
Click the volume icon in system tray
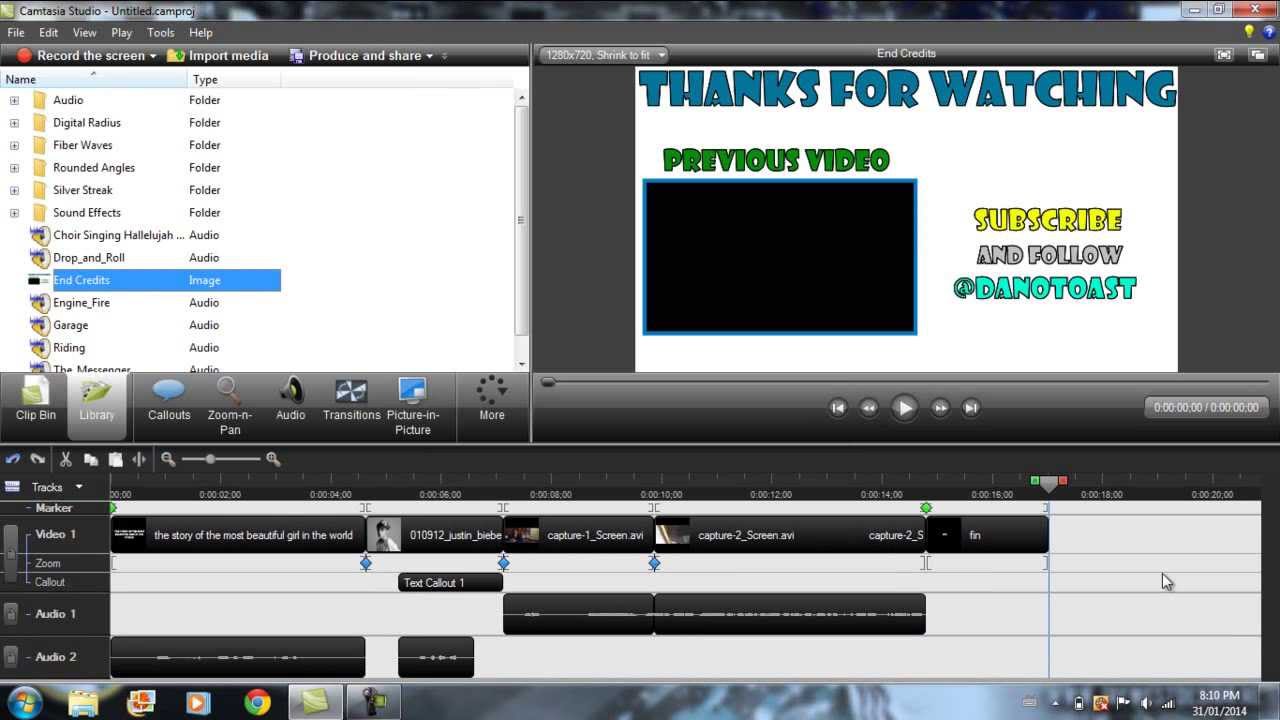[x=1146, y=703]
